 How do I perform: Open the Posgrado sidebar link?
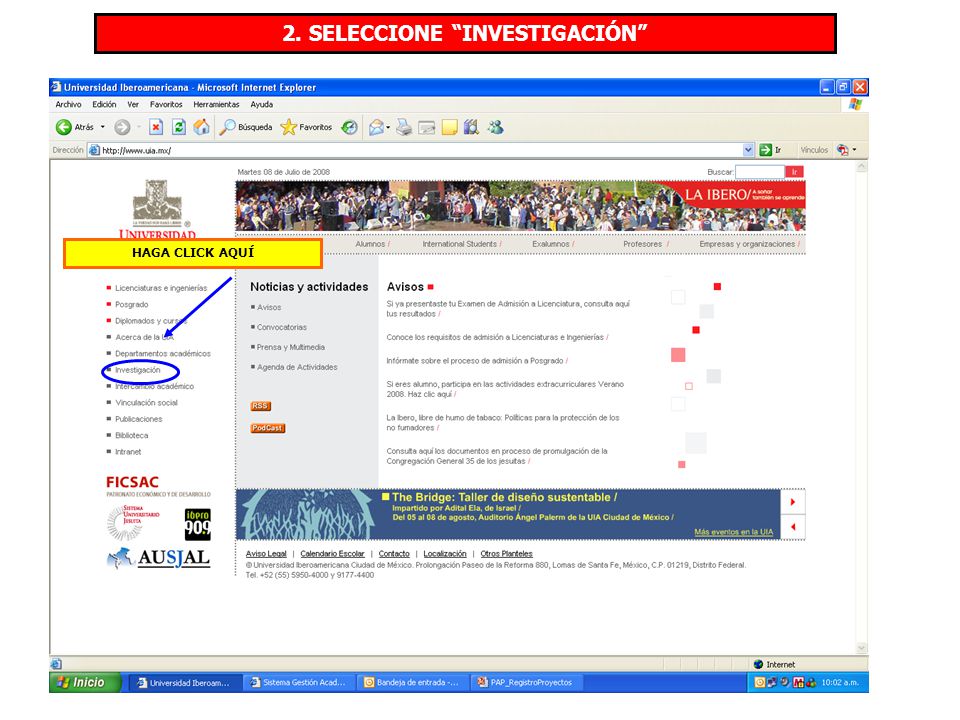point(132,305)
